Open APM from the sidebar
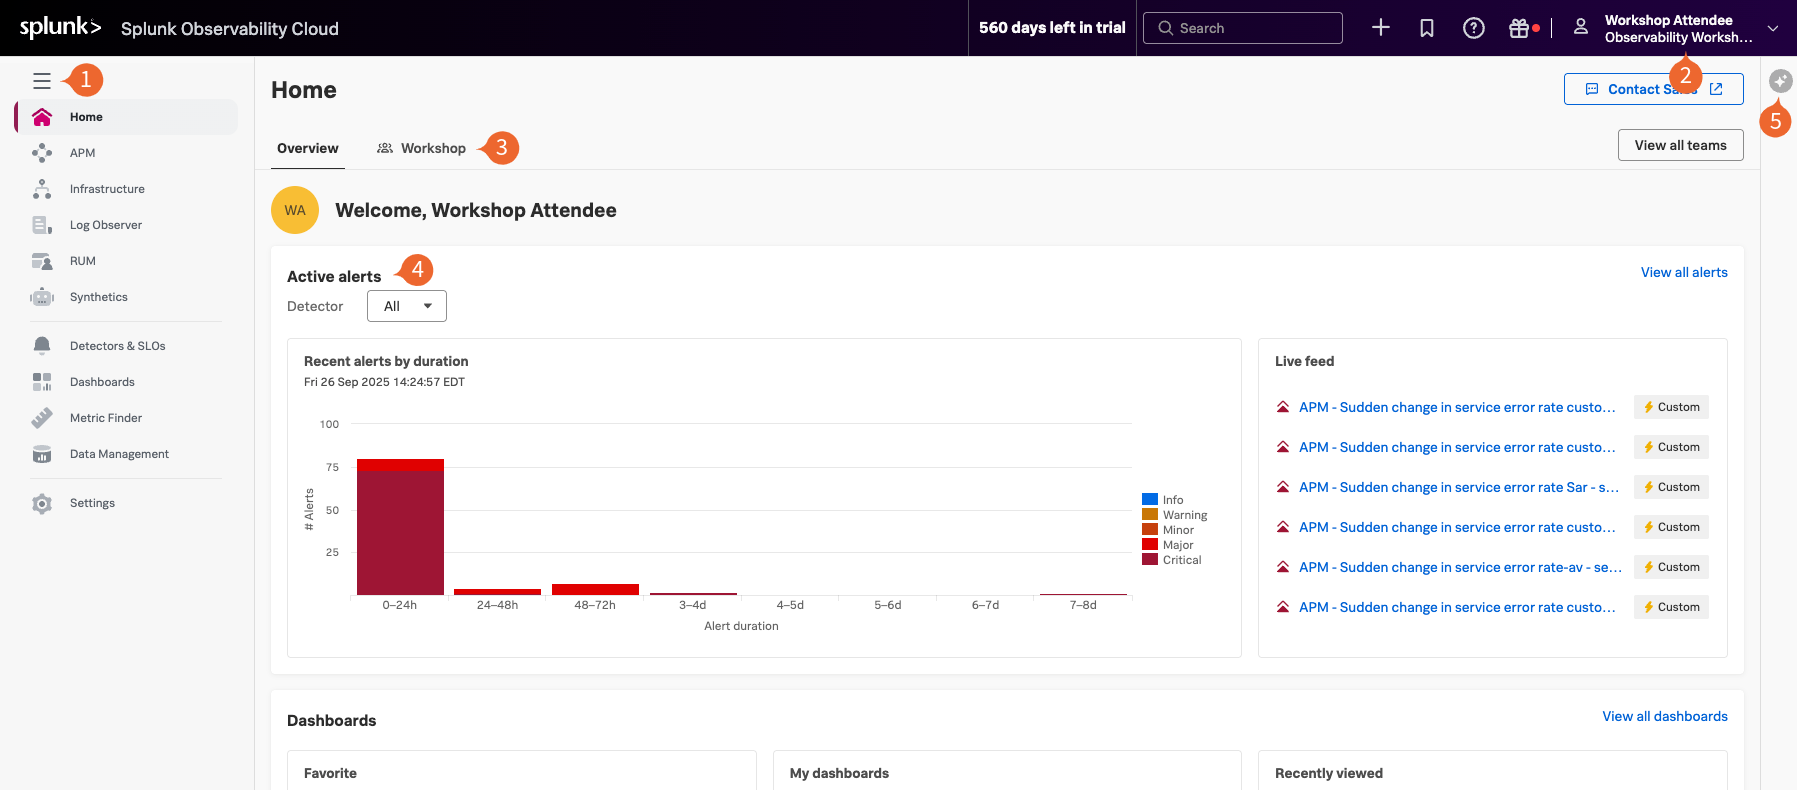1797x790 pixels. pos(82,153)
